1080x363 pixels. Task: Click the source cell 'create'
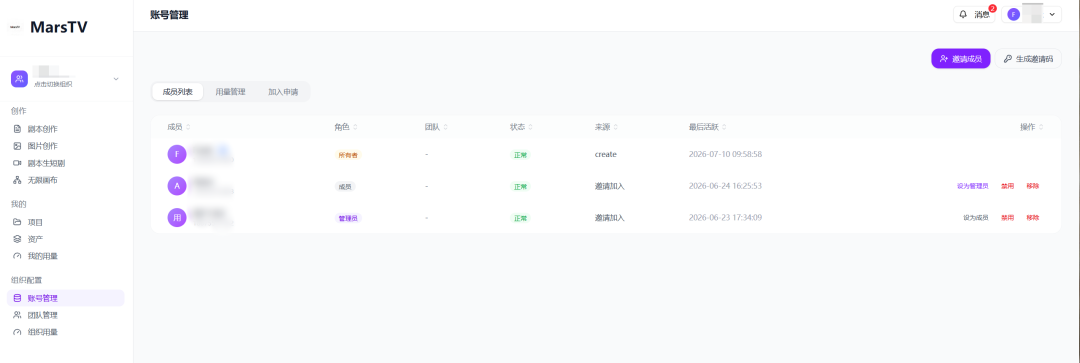tap(605, 154)
